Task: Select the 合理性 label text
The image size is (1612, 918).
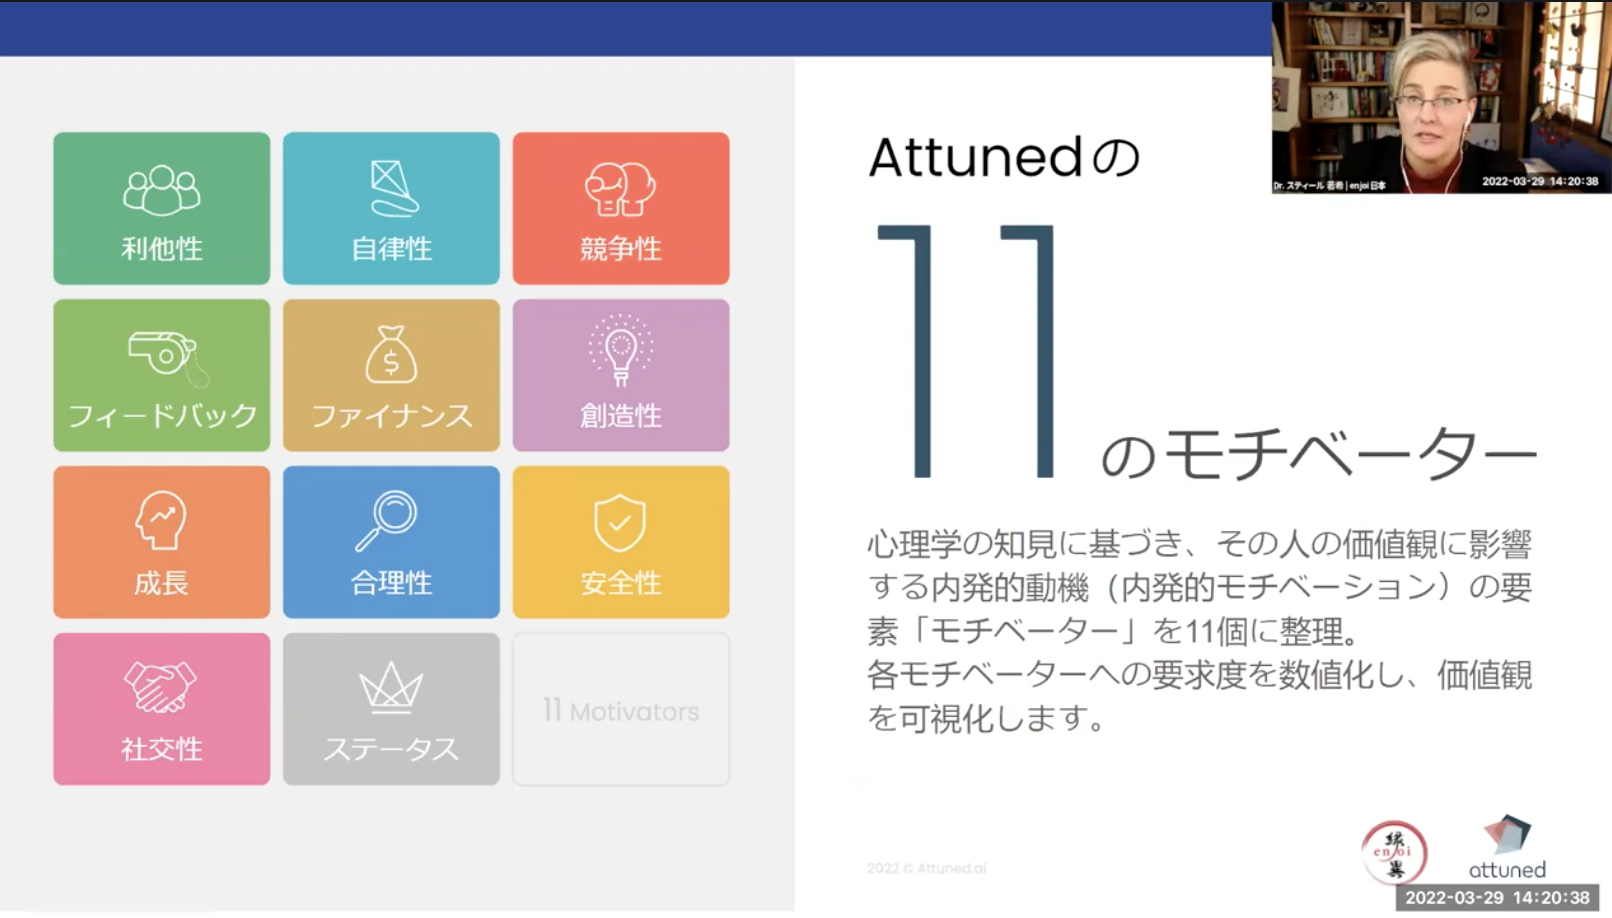Action: click(392, 583)
